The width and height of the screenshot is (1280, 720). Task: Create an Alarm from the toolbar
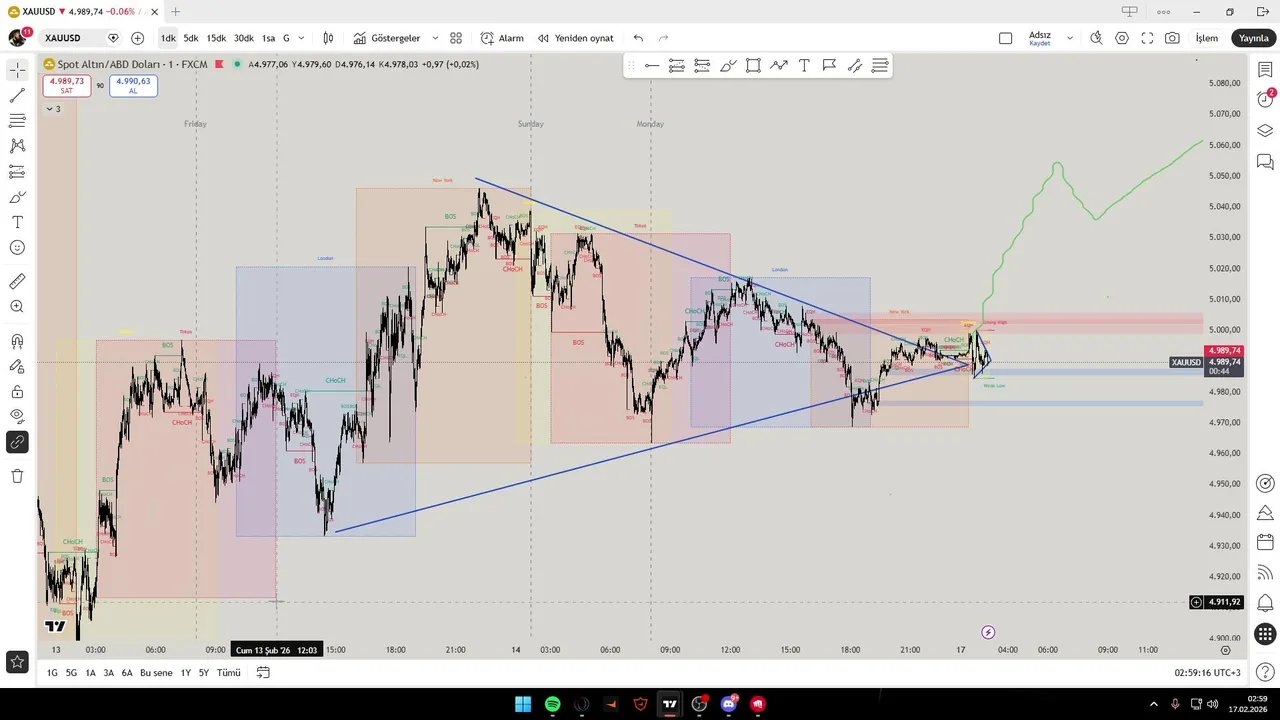502,38
